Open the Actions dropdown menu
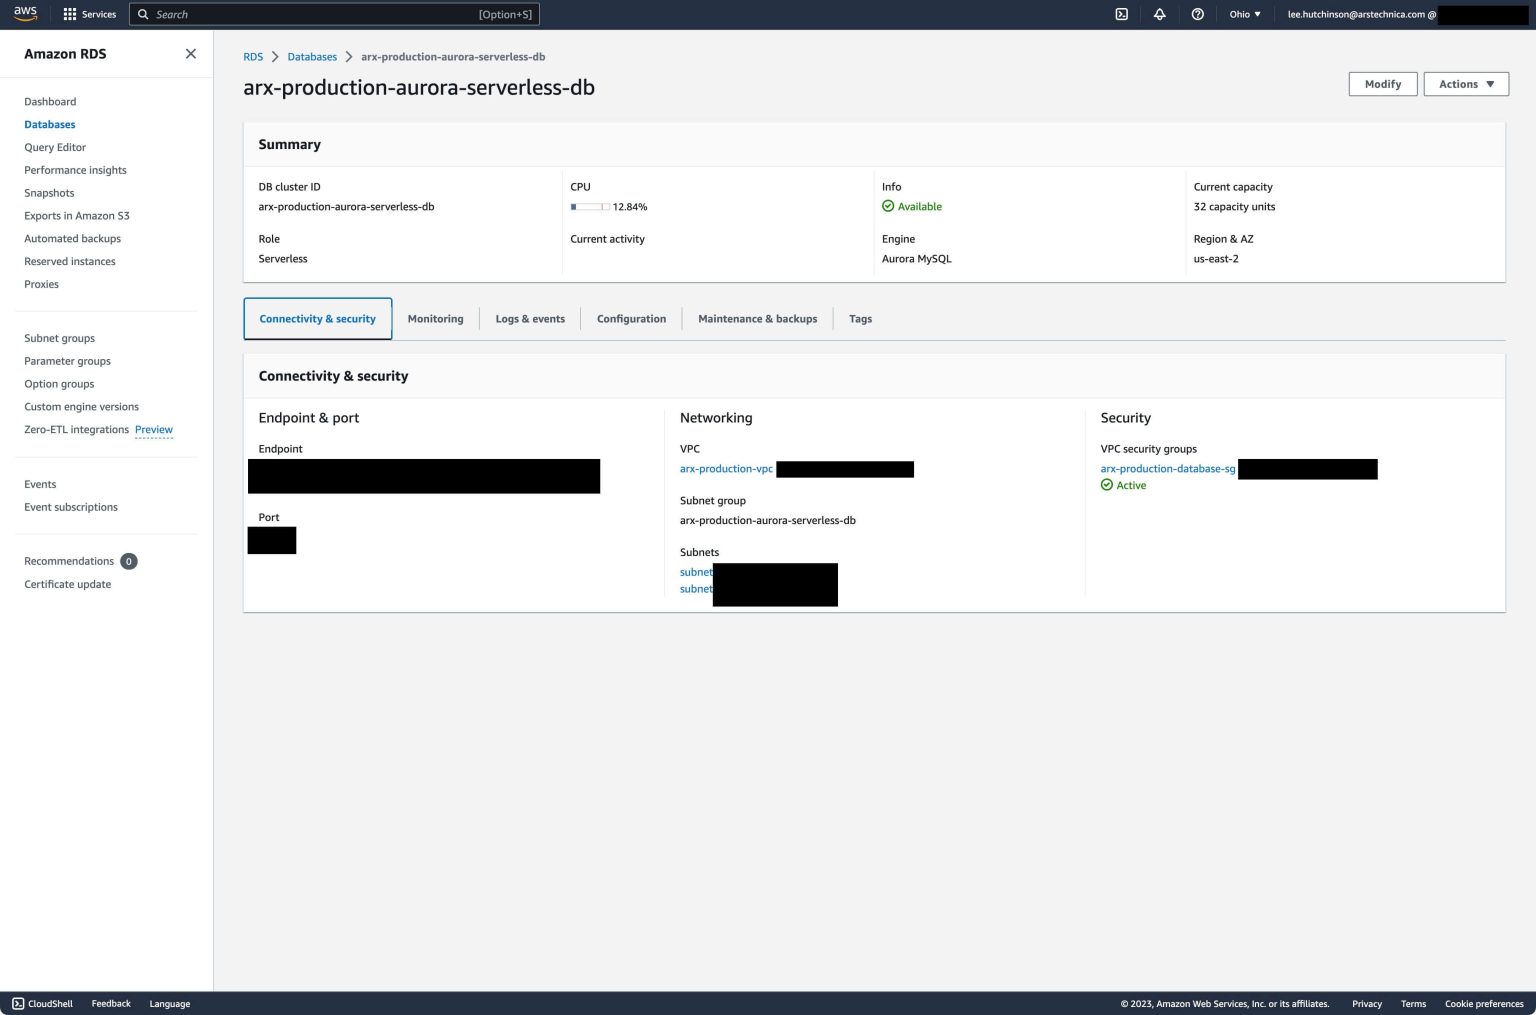The image size is (1536, 1015). (1466, 84)
